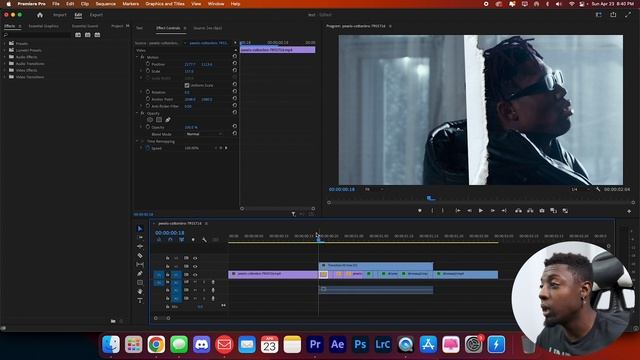Hide track V1 with its eye icon
The width and height of the screenshot is (640, 360).
pos(195,274)
